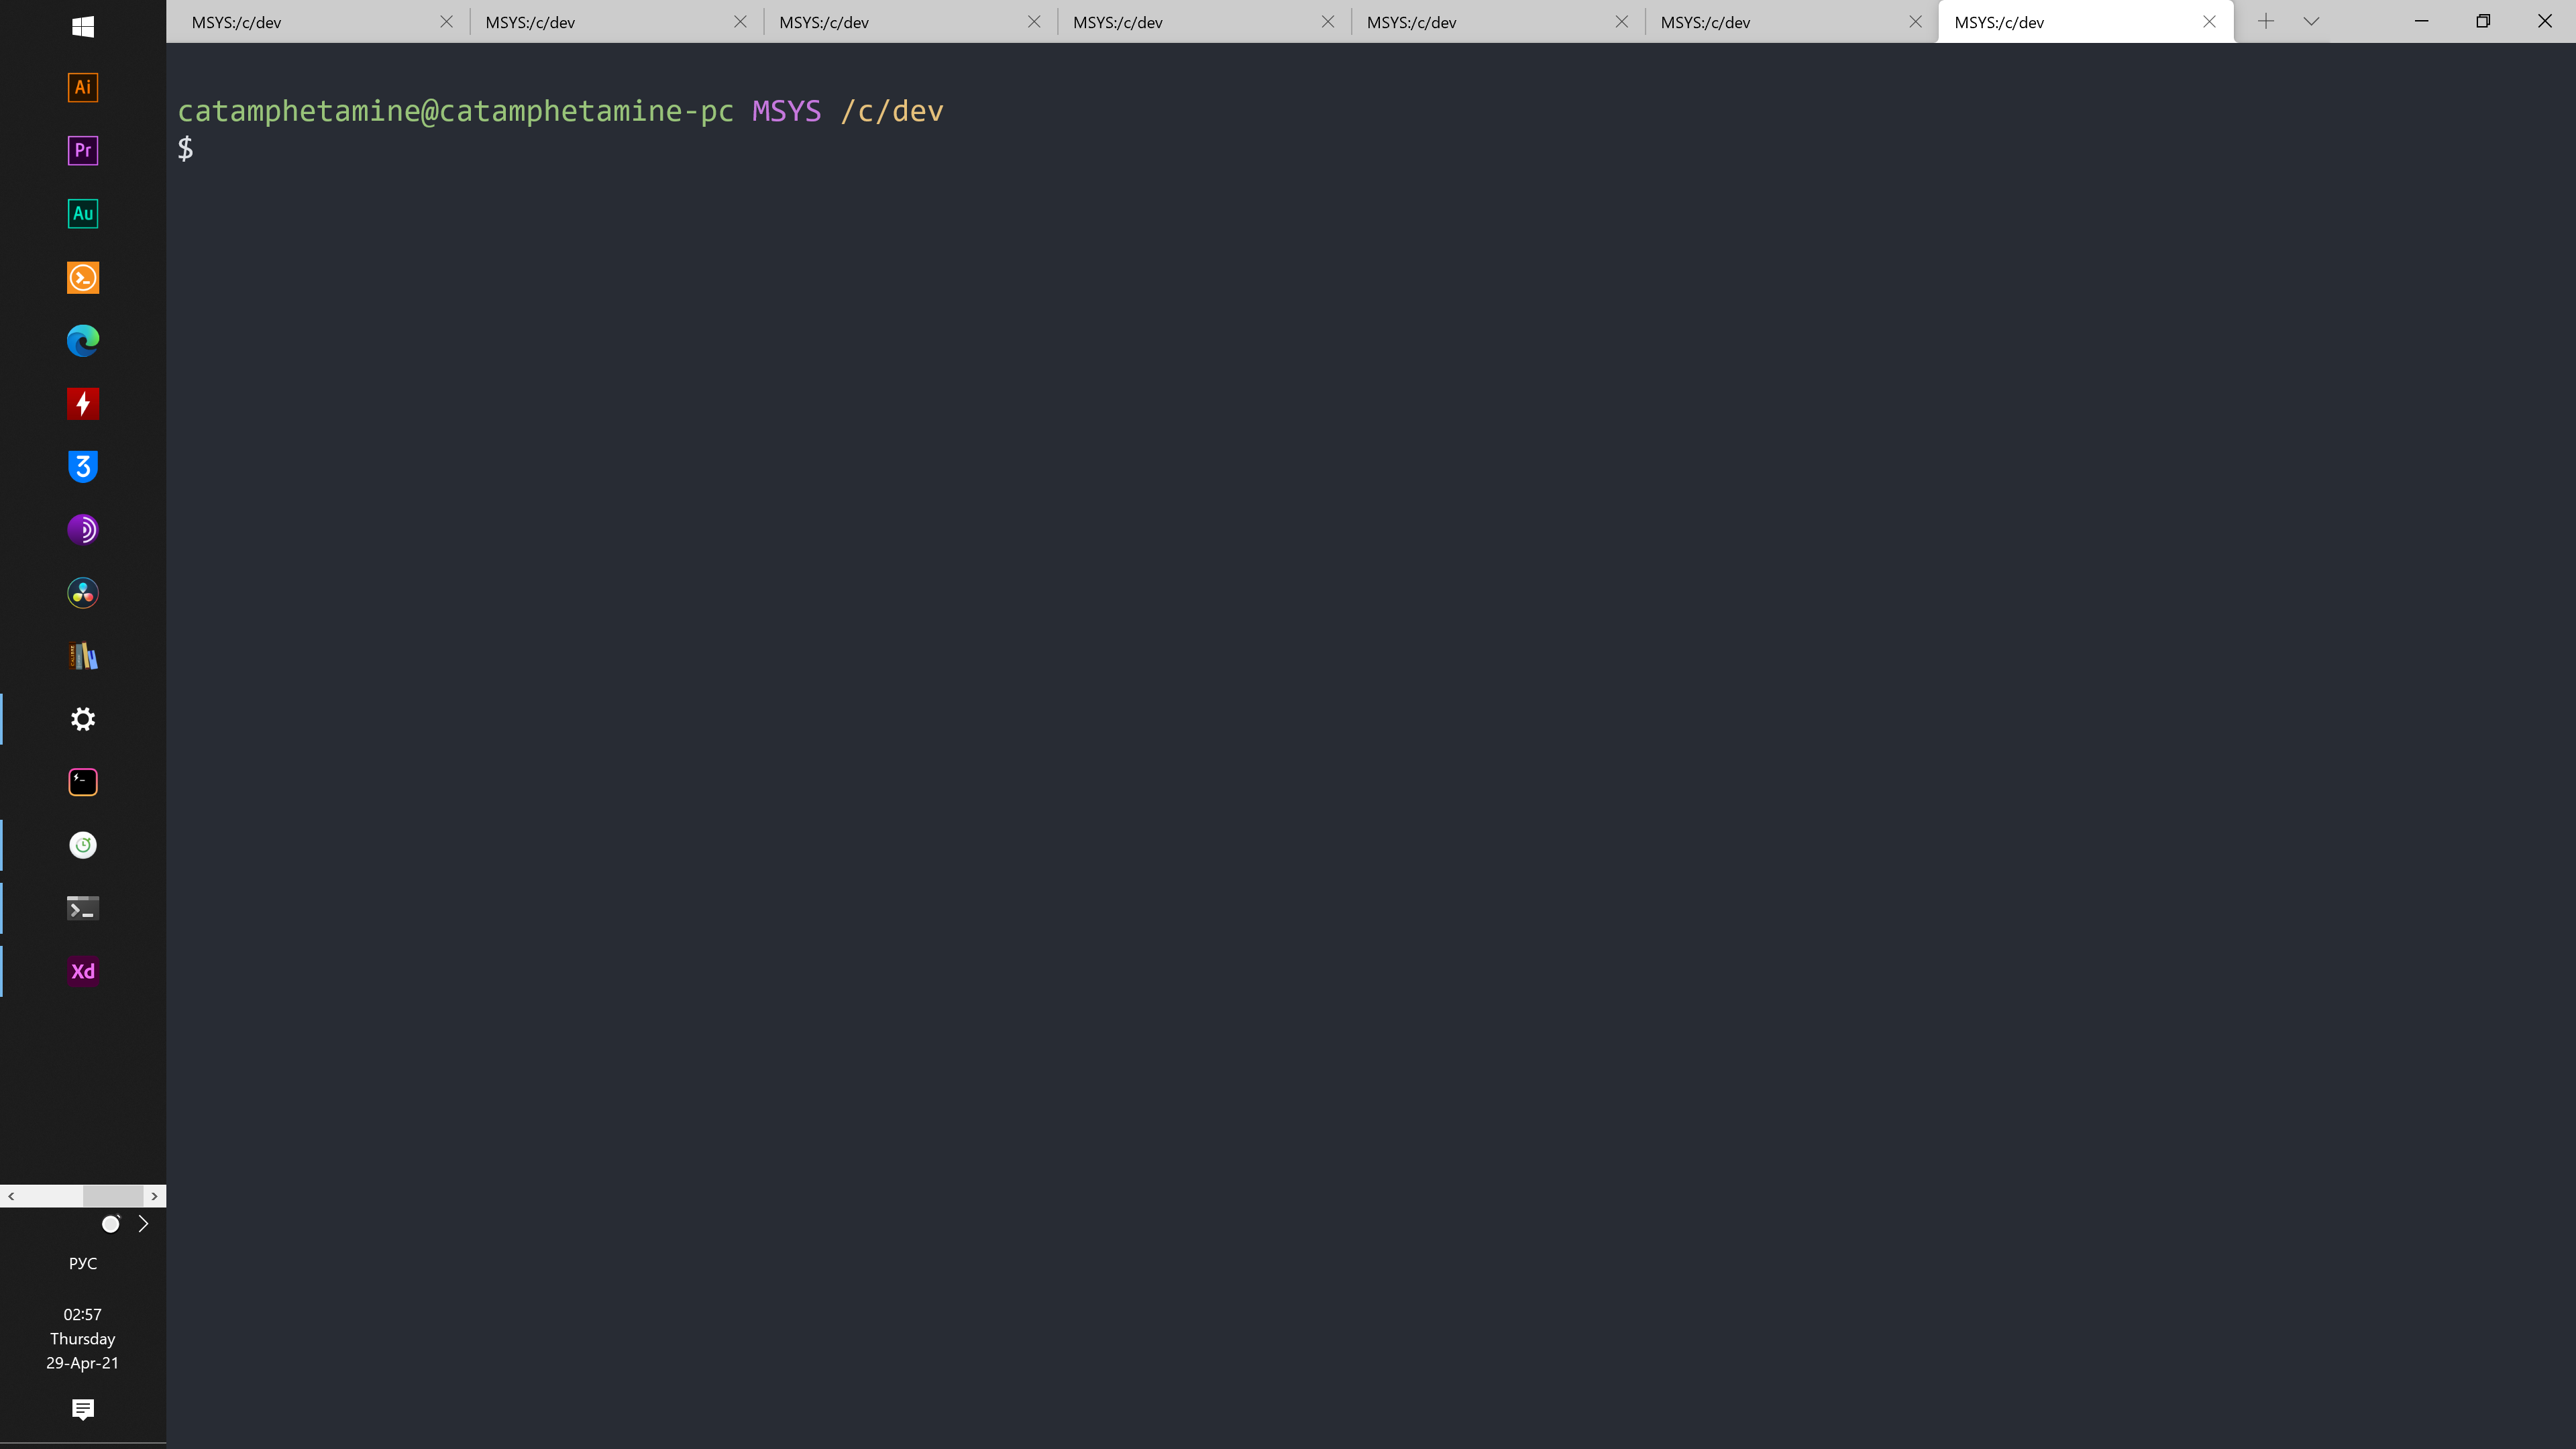
Task: Launch Adobe Premiere Pro taskbar icon
Action: coord(83,150)
